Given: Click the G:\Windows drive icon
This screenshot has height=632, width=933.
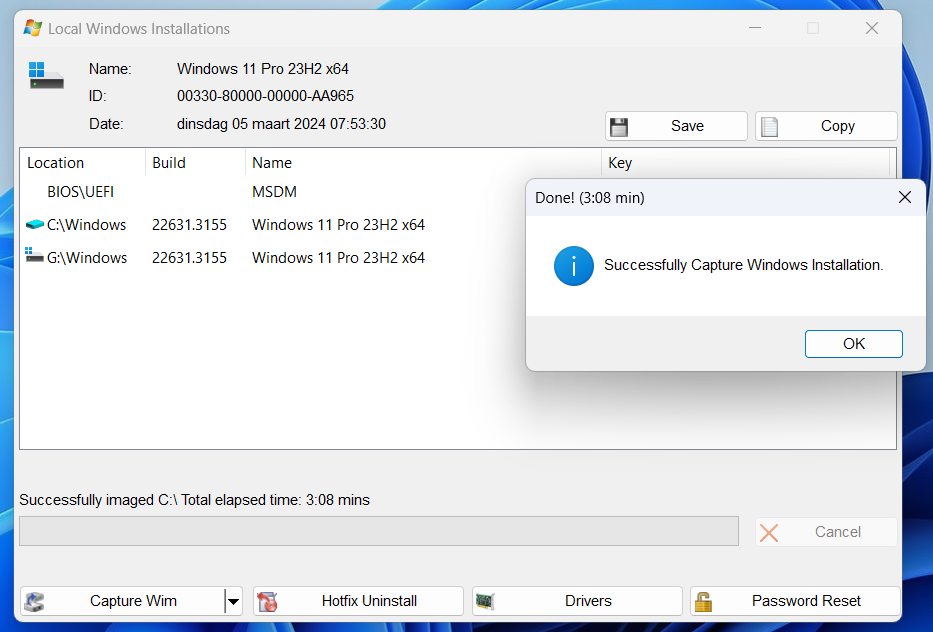Looking at the screenshot, I should tap(35, 255).
